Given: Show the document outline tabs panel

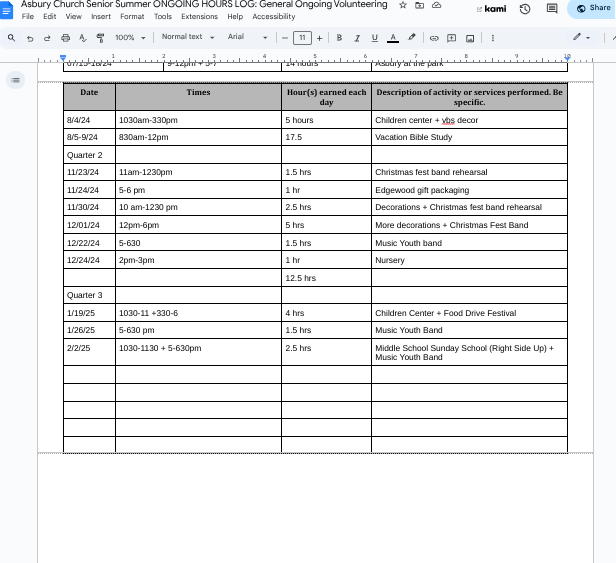Looking at the screenshot, I should click(x=16, y=80).
